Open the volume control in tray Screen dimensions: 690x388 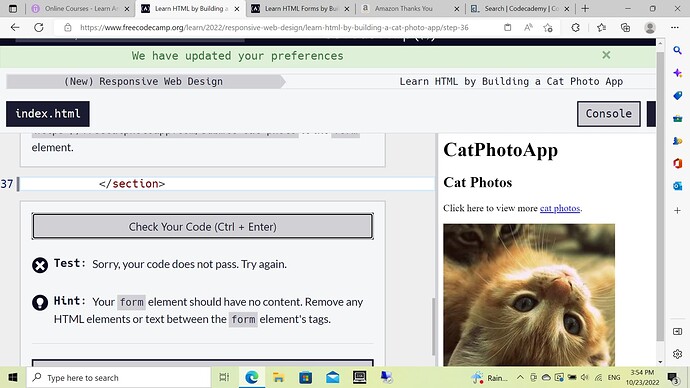[x=584, y=377]
